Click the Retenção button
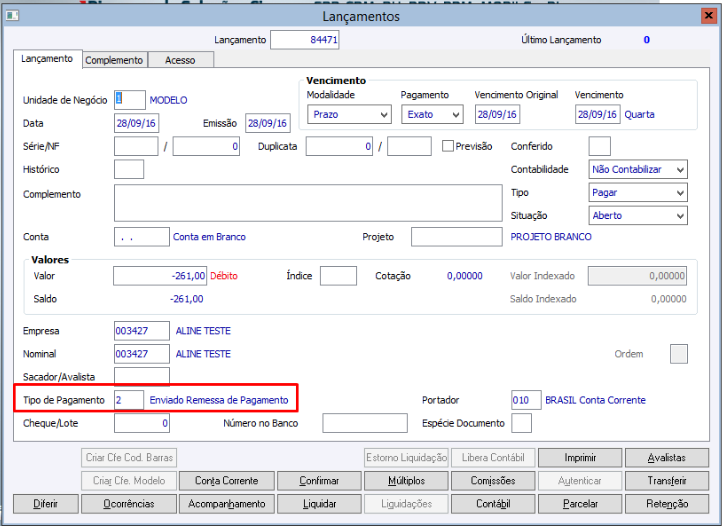The height and width of the screenshot is (527, 724). pyautogui.click(x=667, y=504)
